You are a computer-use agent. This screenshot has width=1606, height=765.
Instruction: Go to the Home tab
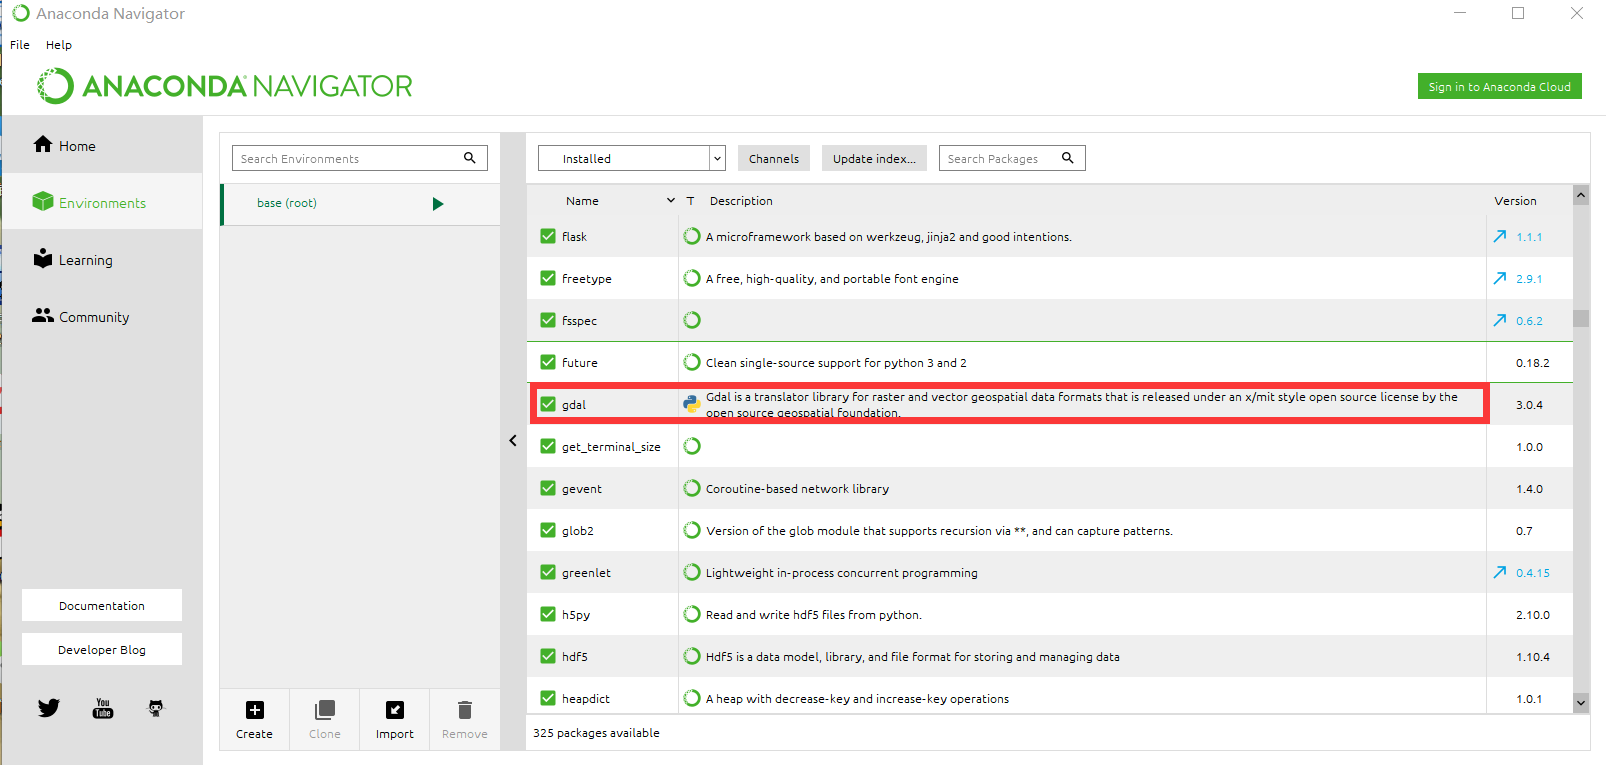(x=102, y=145)
